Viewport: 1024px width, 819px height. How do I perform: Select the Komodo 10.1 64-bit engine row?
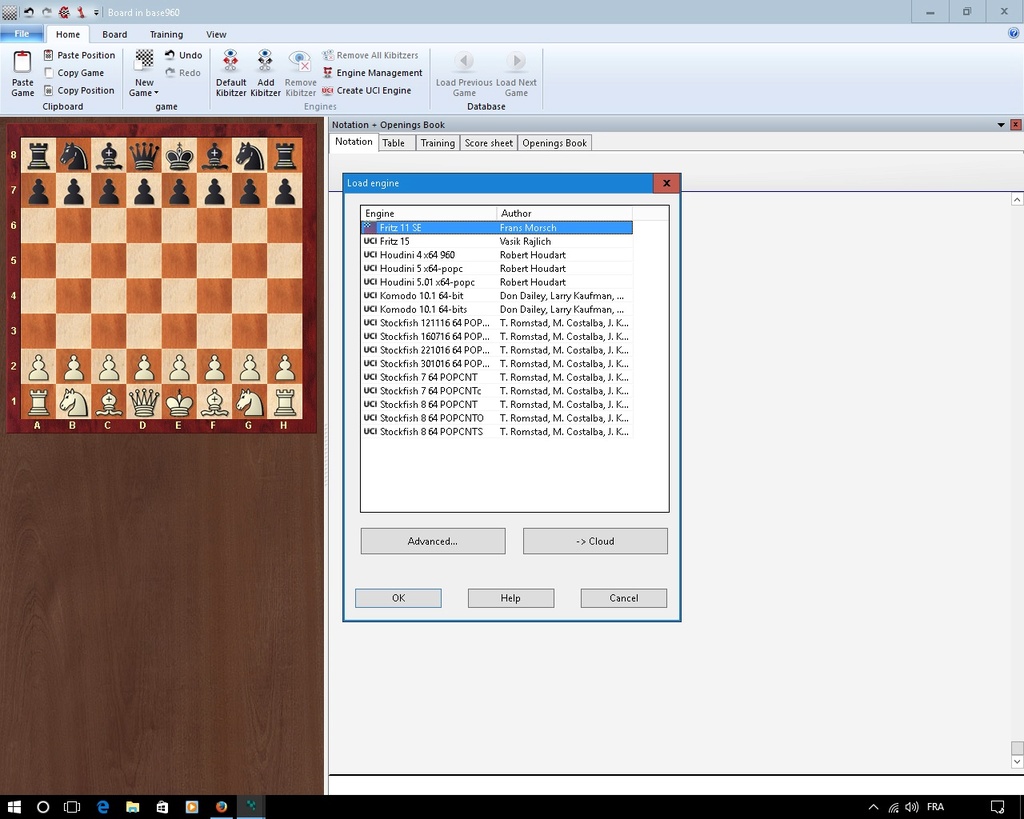pyautogui.click(x=497, y=296)
